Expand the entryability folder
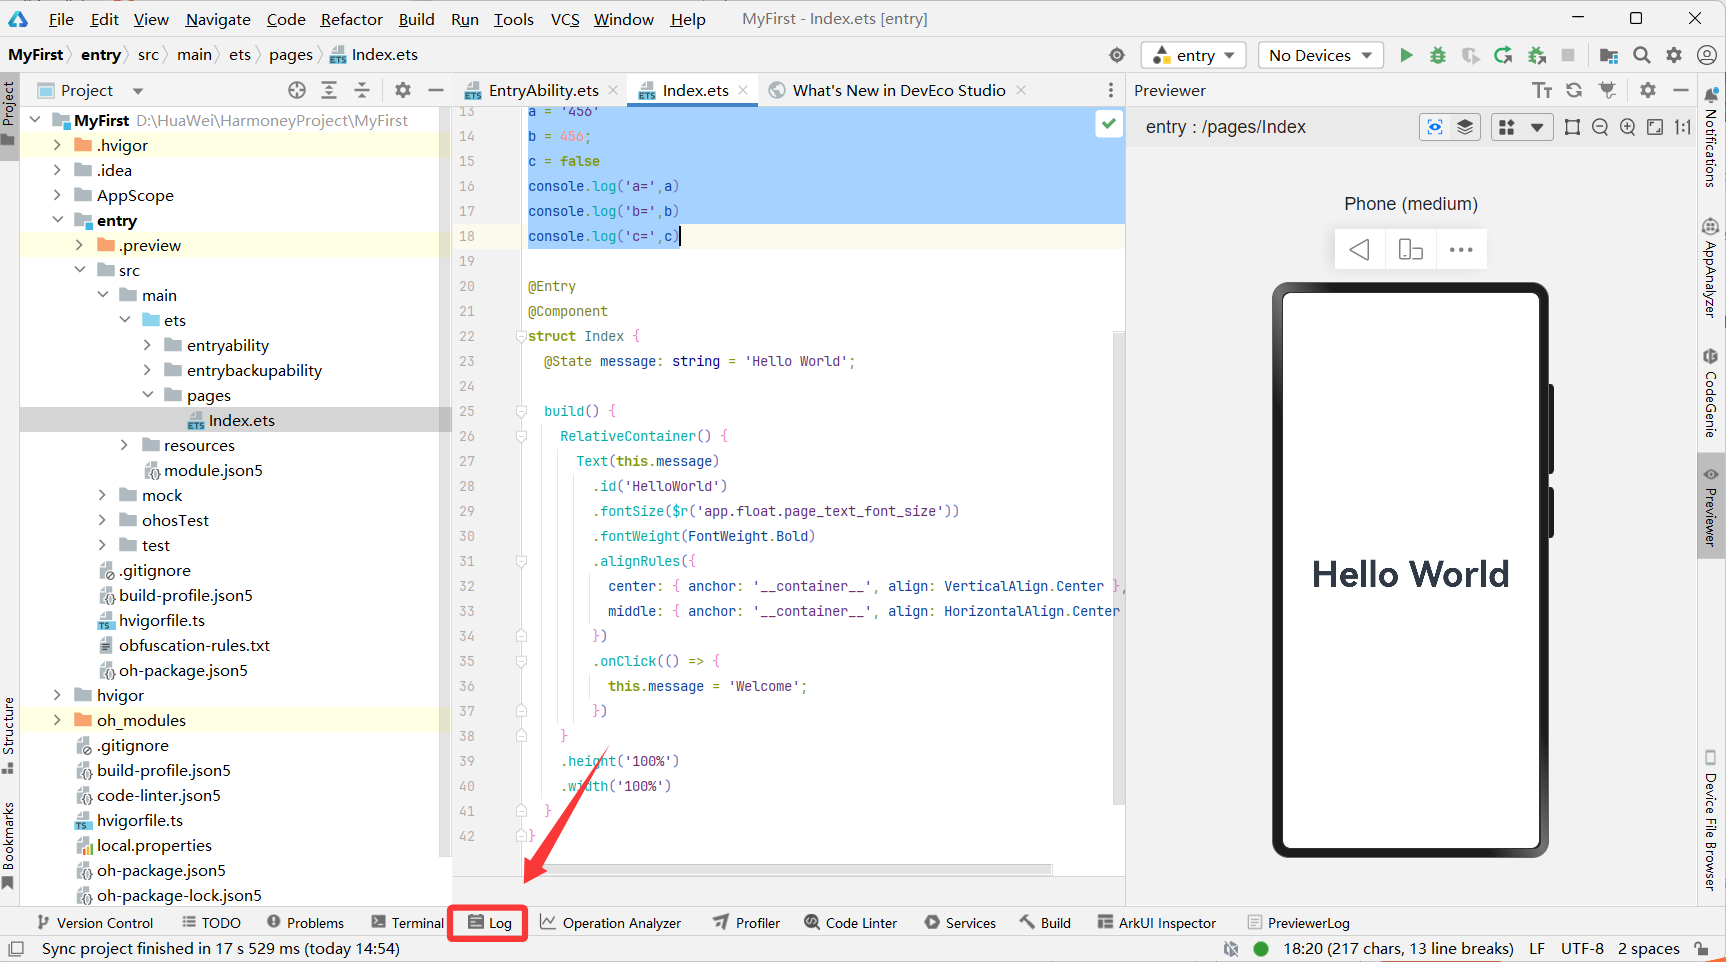The image size is (1726, 962). 147,345
